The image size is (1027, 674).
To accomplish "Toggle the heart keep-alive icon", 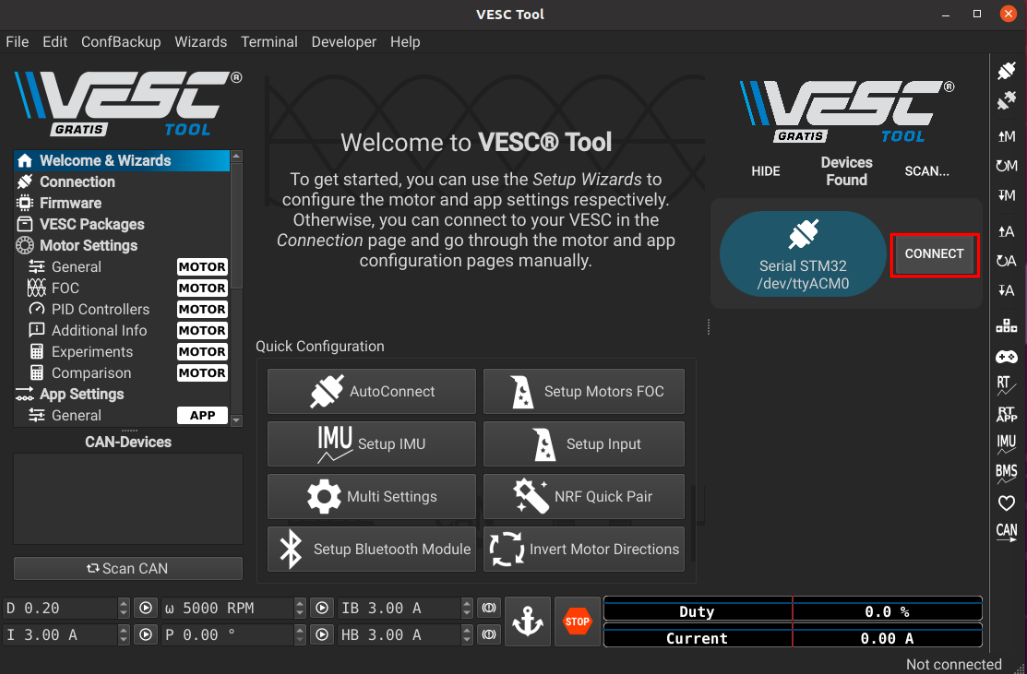I will [x=1006, y=502].
